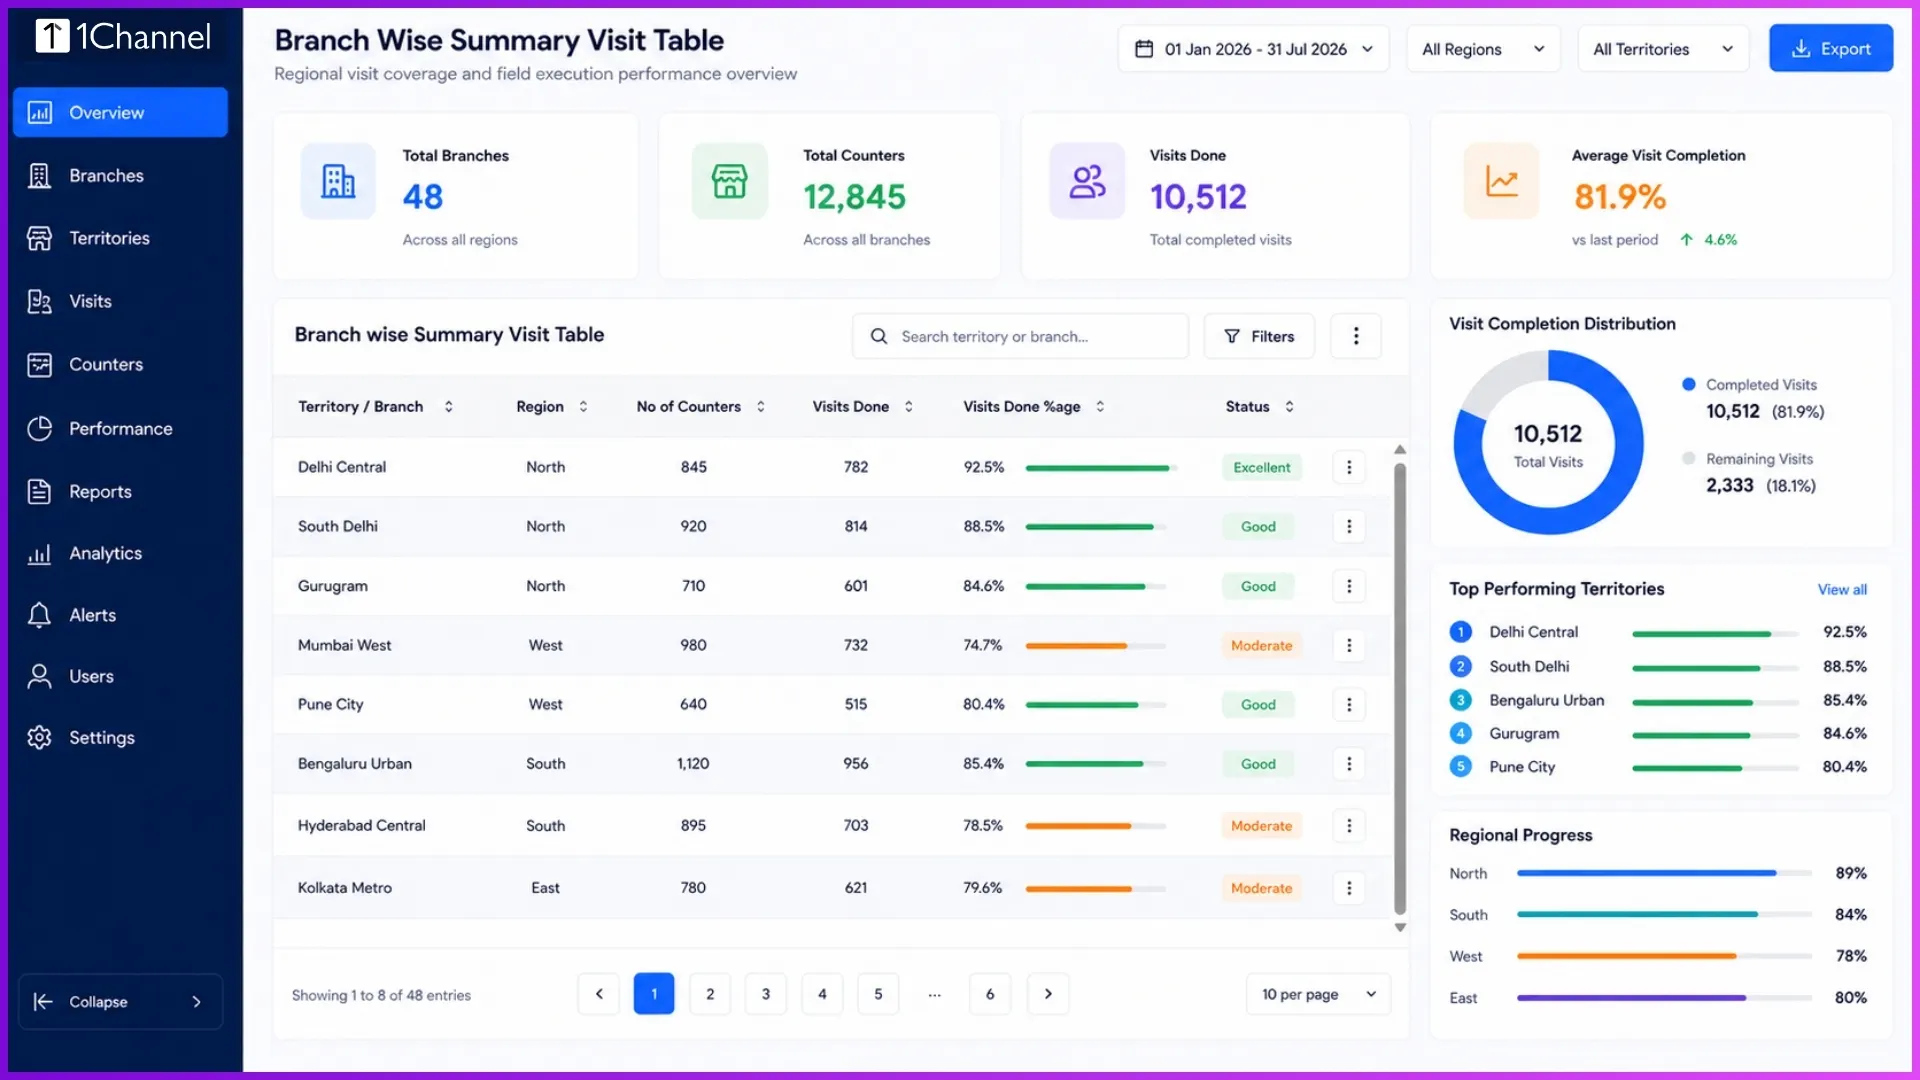The image size is (1920, 1080).
Task: Jump to page 6 in pagination
Action: click(990, 994)
